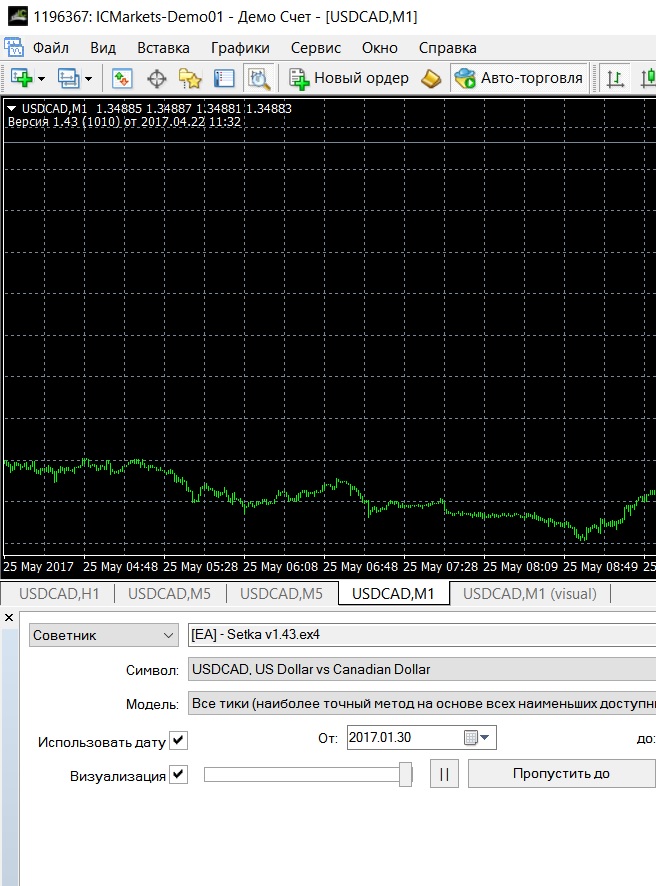Open the Файл menu
Screen dimensions: 656x886
pyautogui.click(x=51, y=48)
